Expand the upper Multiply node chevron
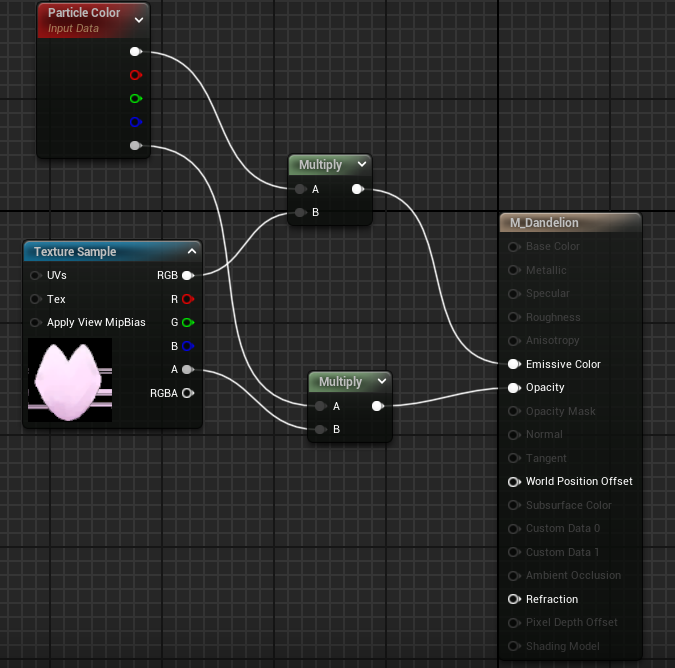 point(361,165)
